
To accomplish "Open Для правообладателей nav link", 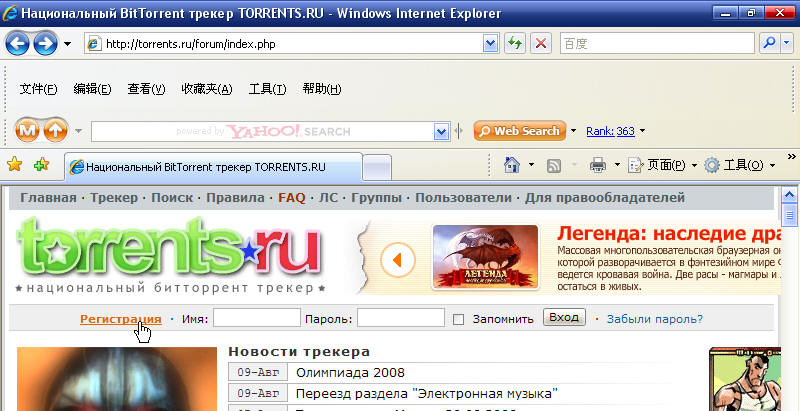I will pos(605,198).
